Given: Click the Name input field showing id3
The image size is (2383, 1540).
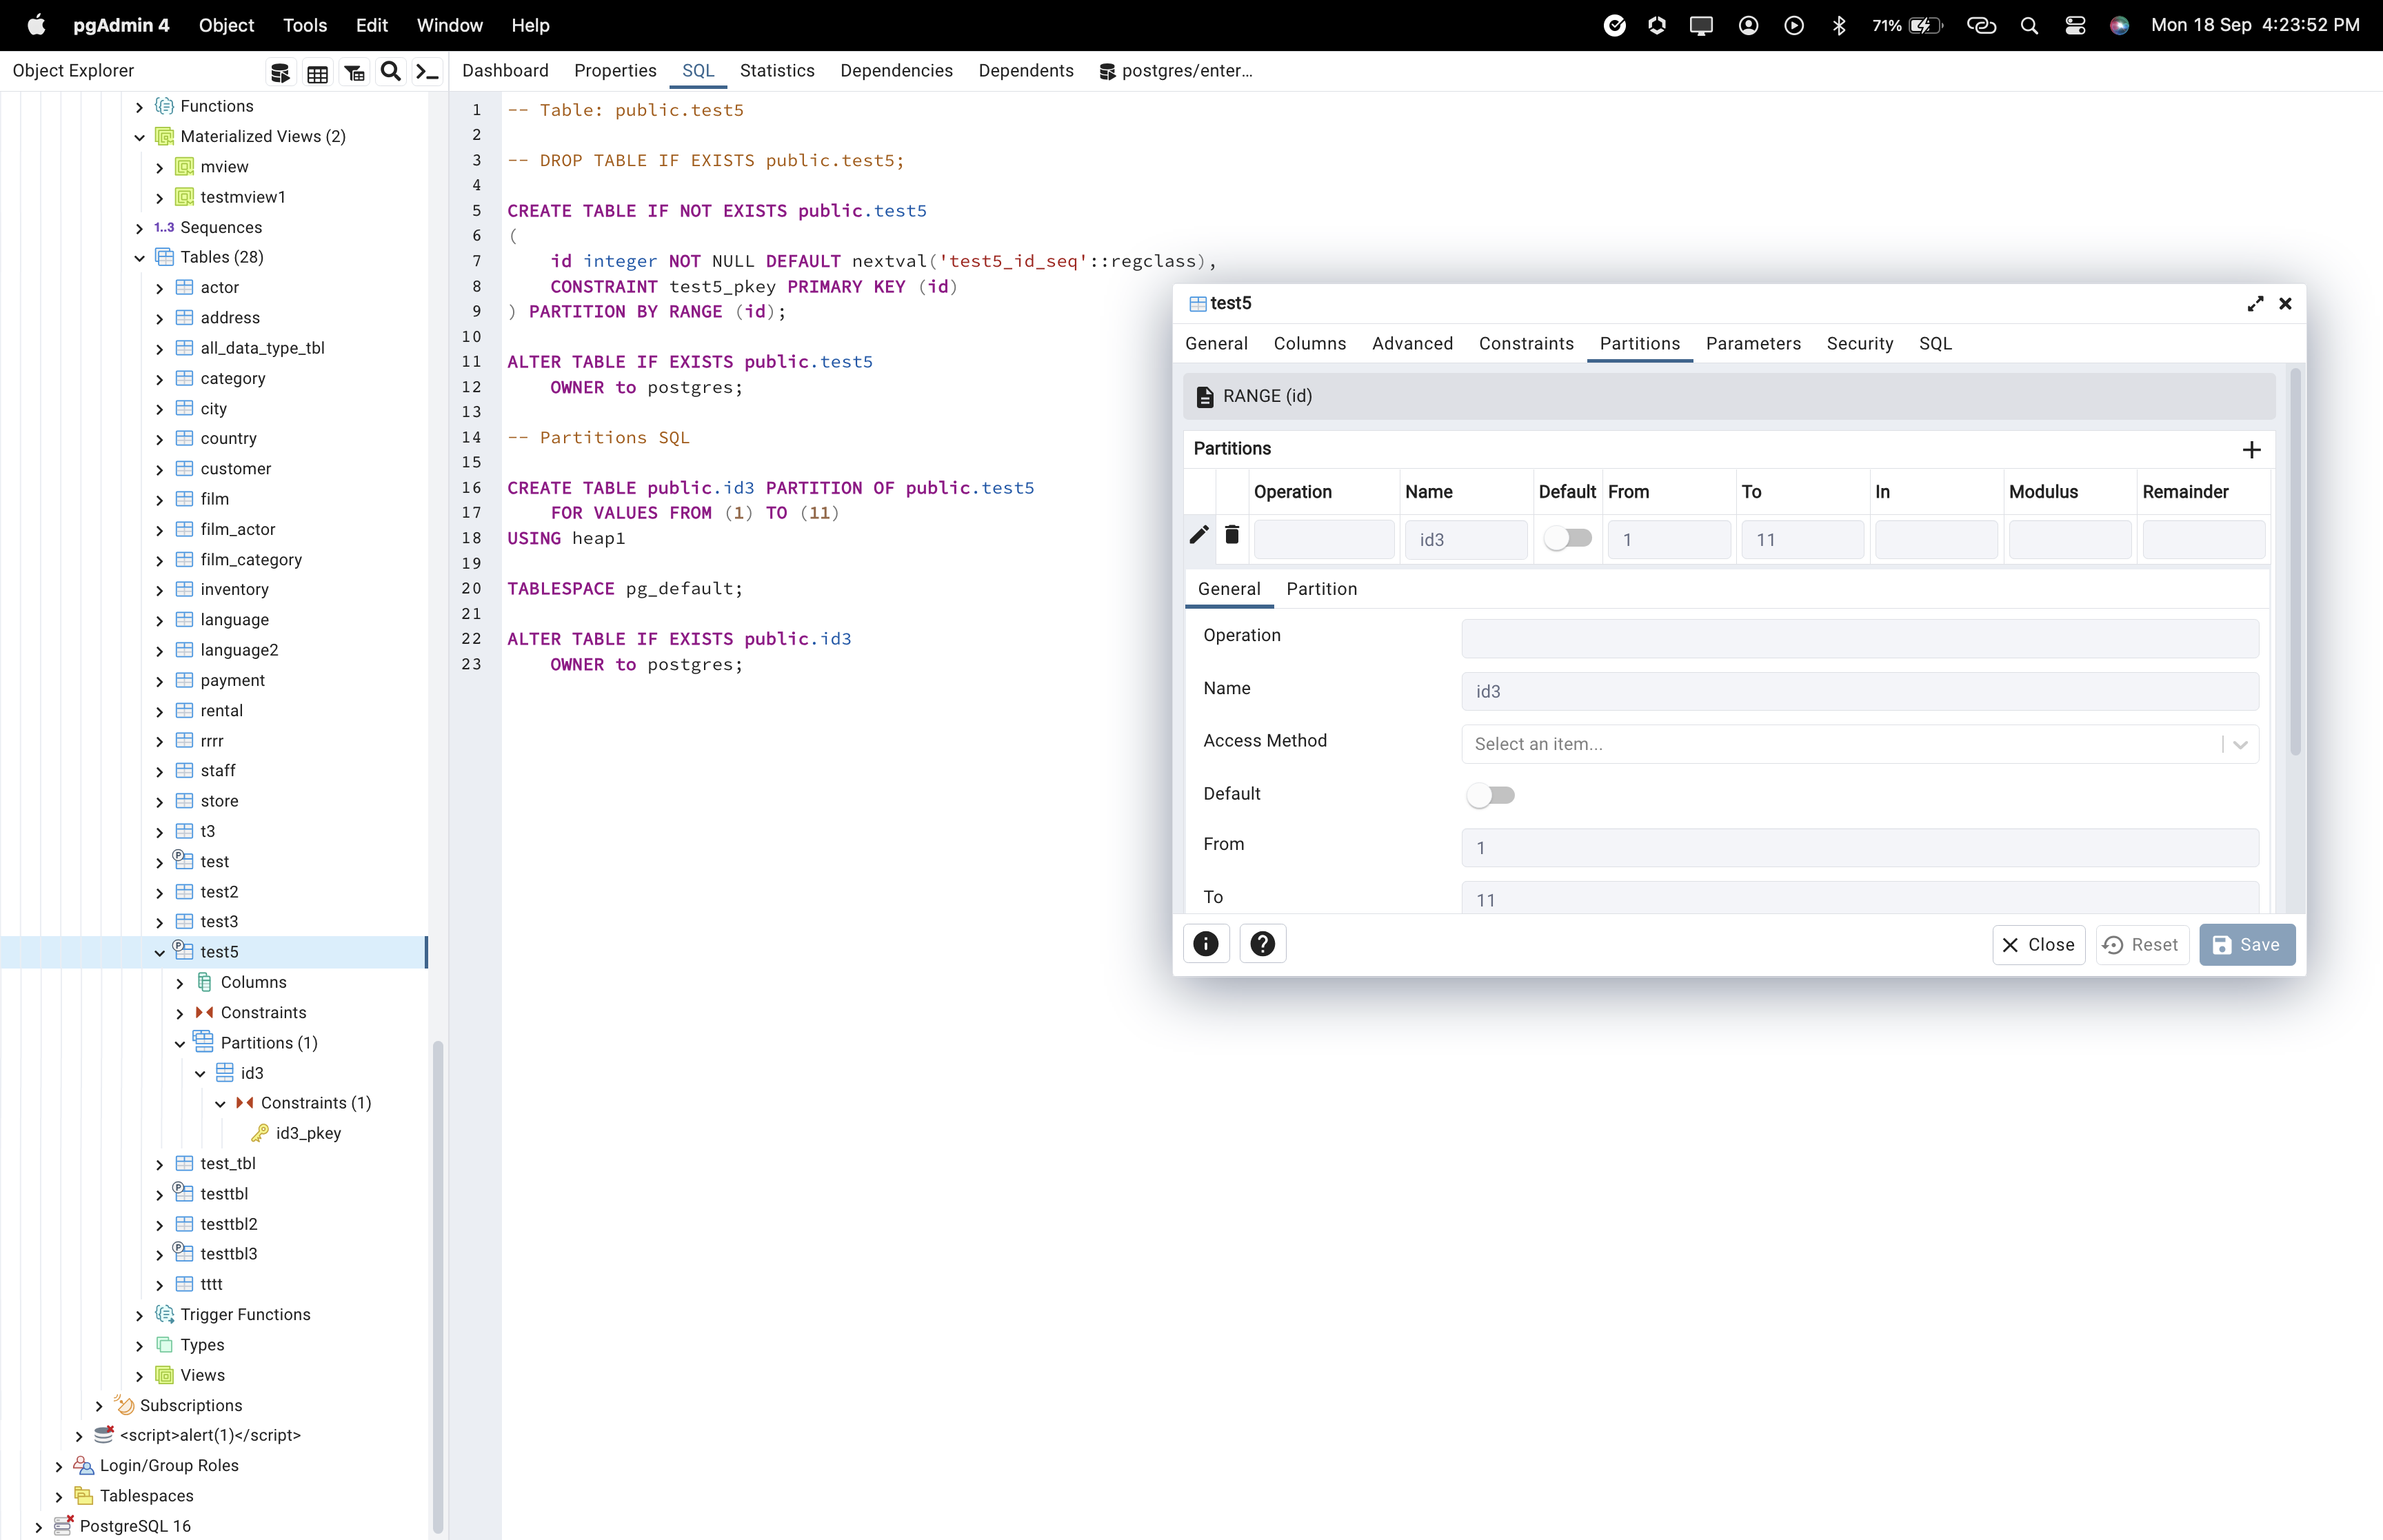Looking at the screenshot, I should 1859,691.
